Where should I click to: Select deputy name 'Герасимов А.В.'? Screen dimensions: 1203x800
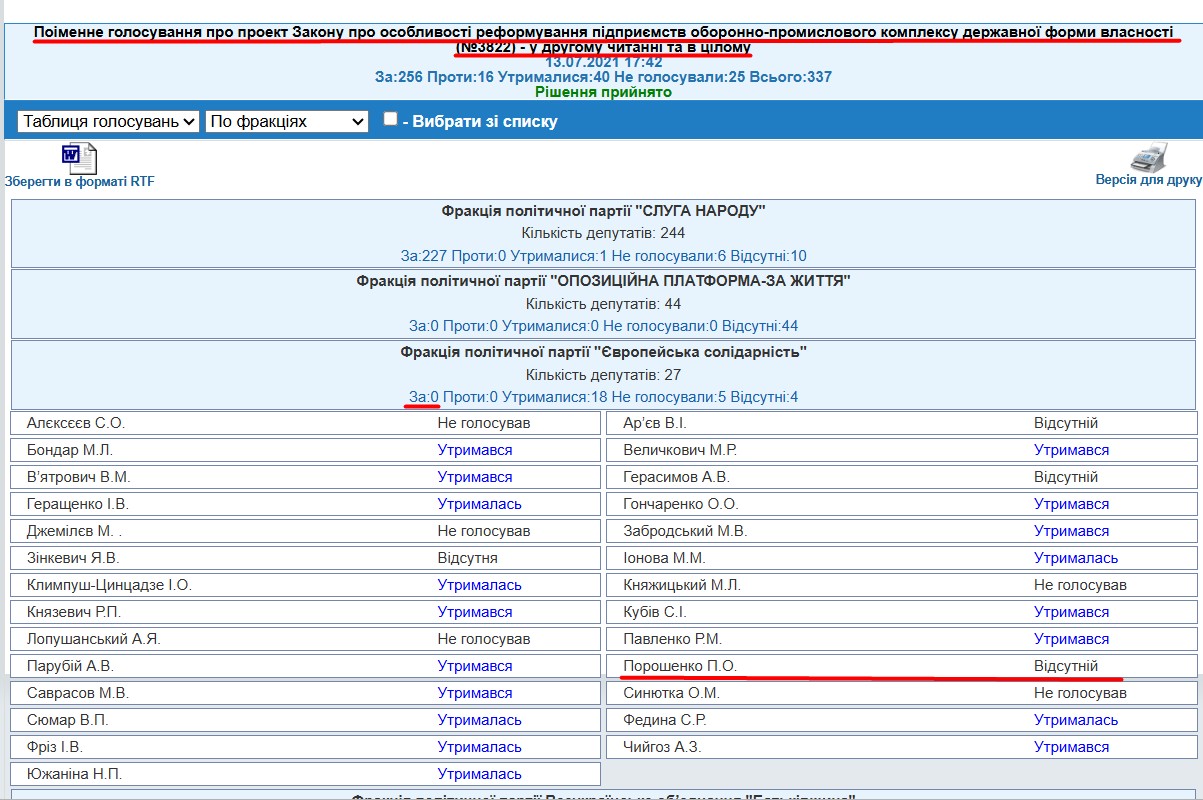[676, 477]
